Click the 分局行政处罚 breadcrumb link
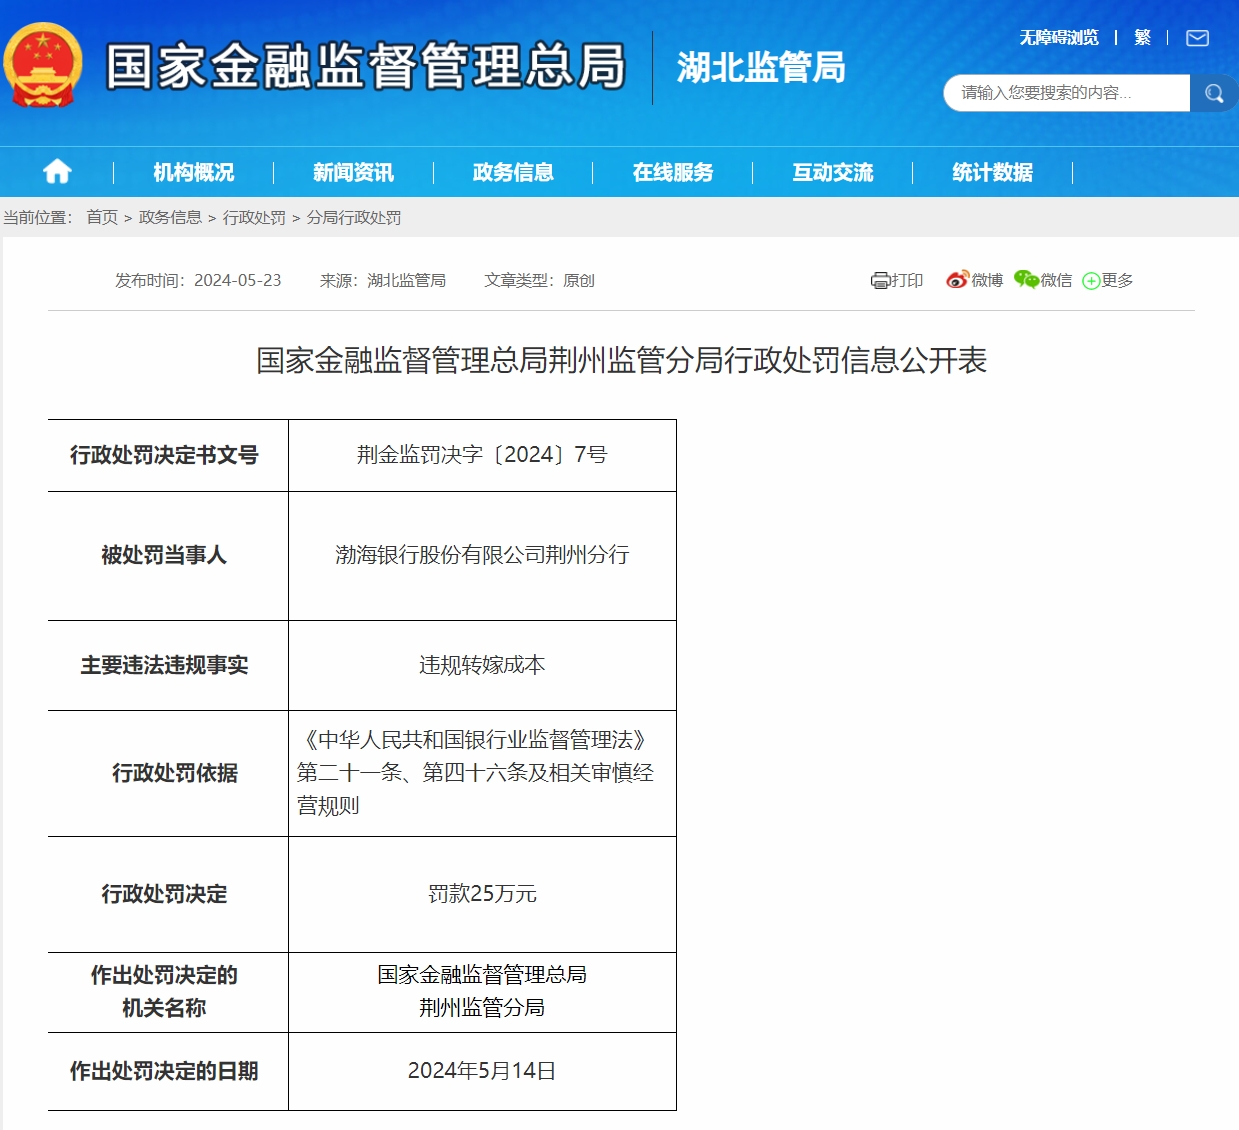The image size is (1239, 1130). pyautogui.click(x=354, y=217)
